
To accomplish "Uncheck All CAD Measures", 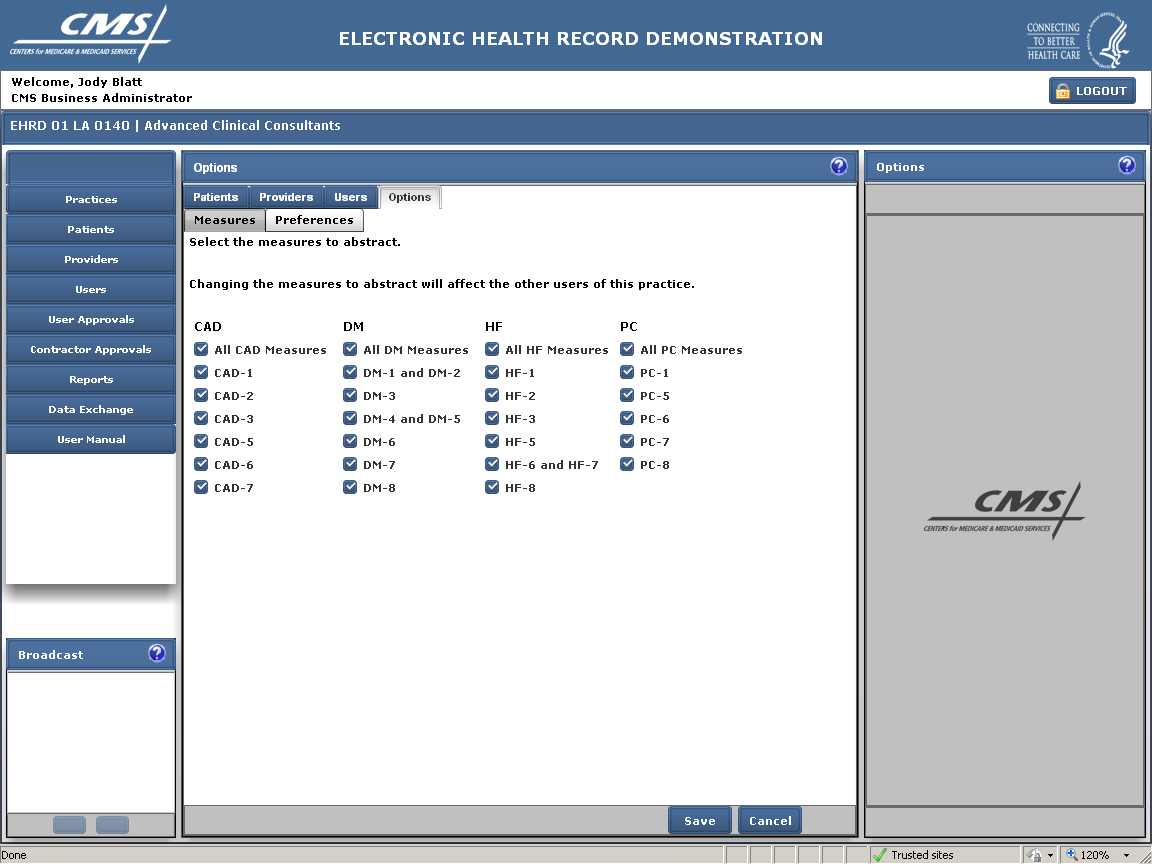I will click(x=201, y=349).
